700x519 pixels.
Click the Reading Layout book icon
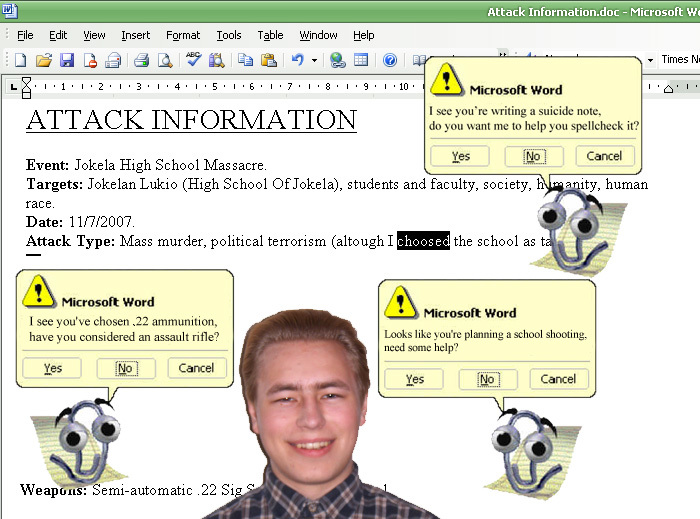click(419, 60)
